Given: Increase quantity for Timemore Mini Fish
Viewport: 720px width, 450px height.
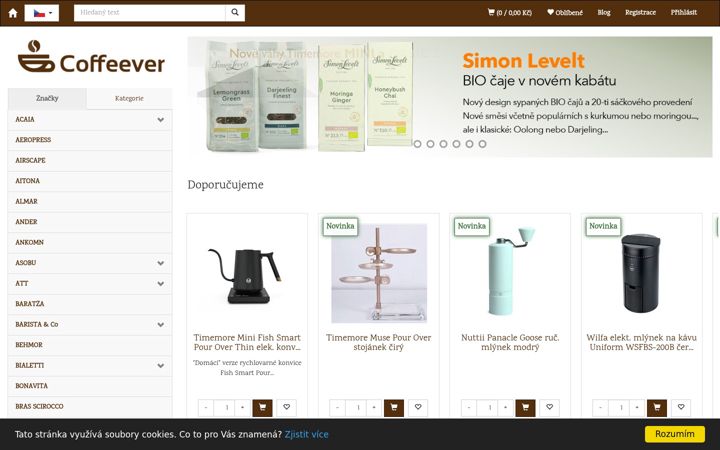Looking at the screenshot, I should coord(242,408).
